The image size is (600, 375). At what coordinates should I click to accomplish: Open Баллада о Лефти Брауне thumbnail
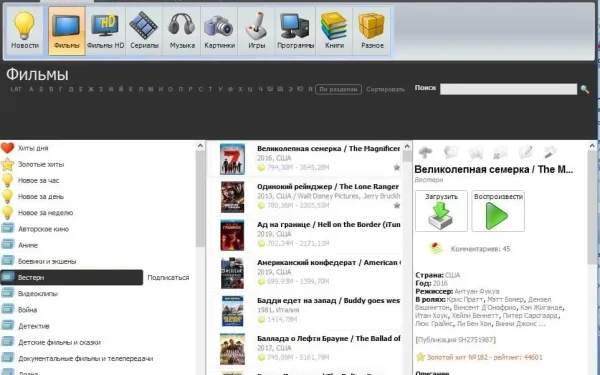point(232,349)
